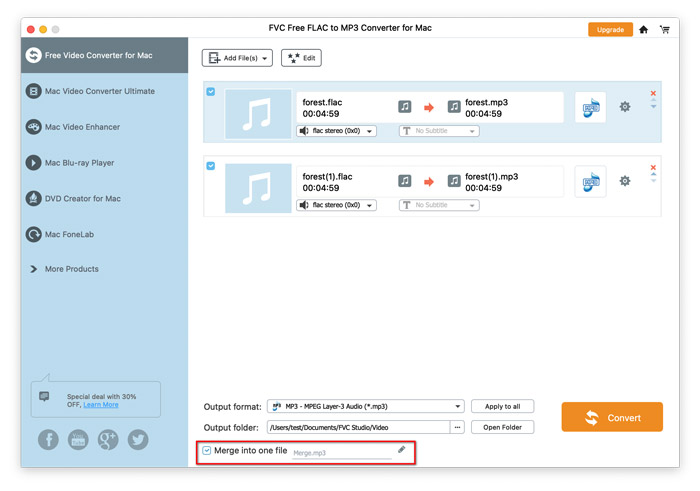Viewport: 700px width, 491px height.
Task: Click Open Folder button
Action: tap(503, 428)
